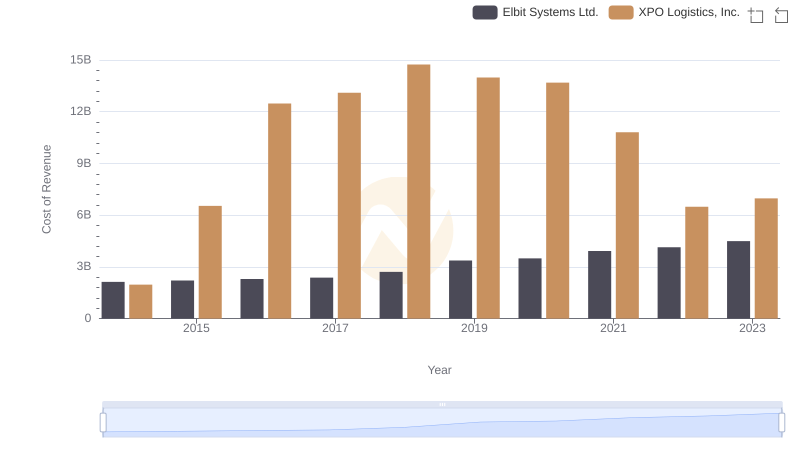The height and width of the screenshot is (461, 800).
Task: Click the tallest XPO Logistics bar for 2018
Action: pos(418,191)
